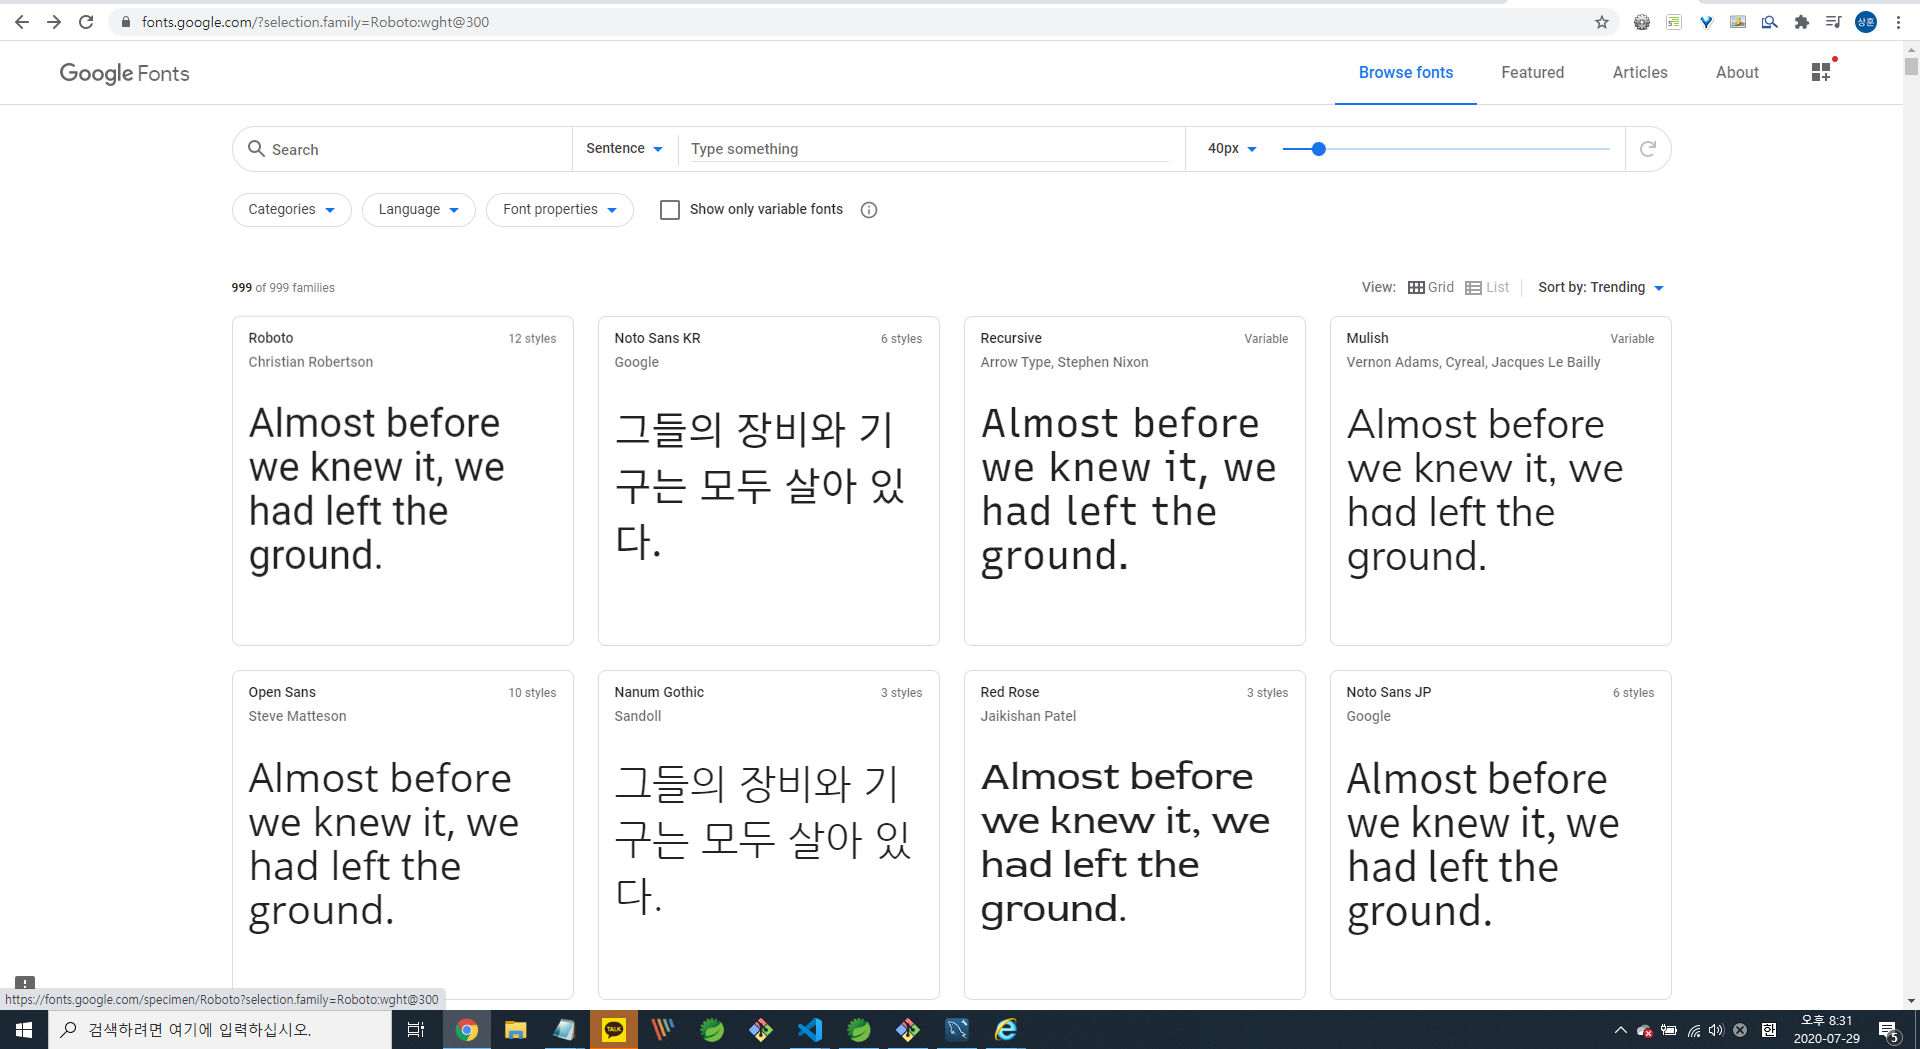Switch to the Browse fonts tab
Viewport: 1920px width, 1049px height.
1406,72
